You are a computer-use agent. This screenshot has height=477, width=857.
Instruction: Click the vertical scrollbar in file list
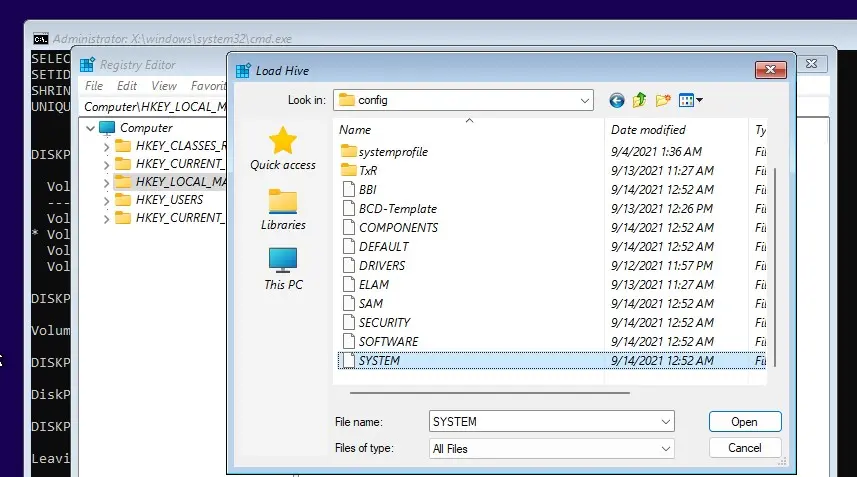point(774,267)
